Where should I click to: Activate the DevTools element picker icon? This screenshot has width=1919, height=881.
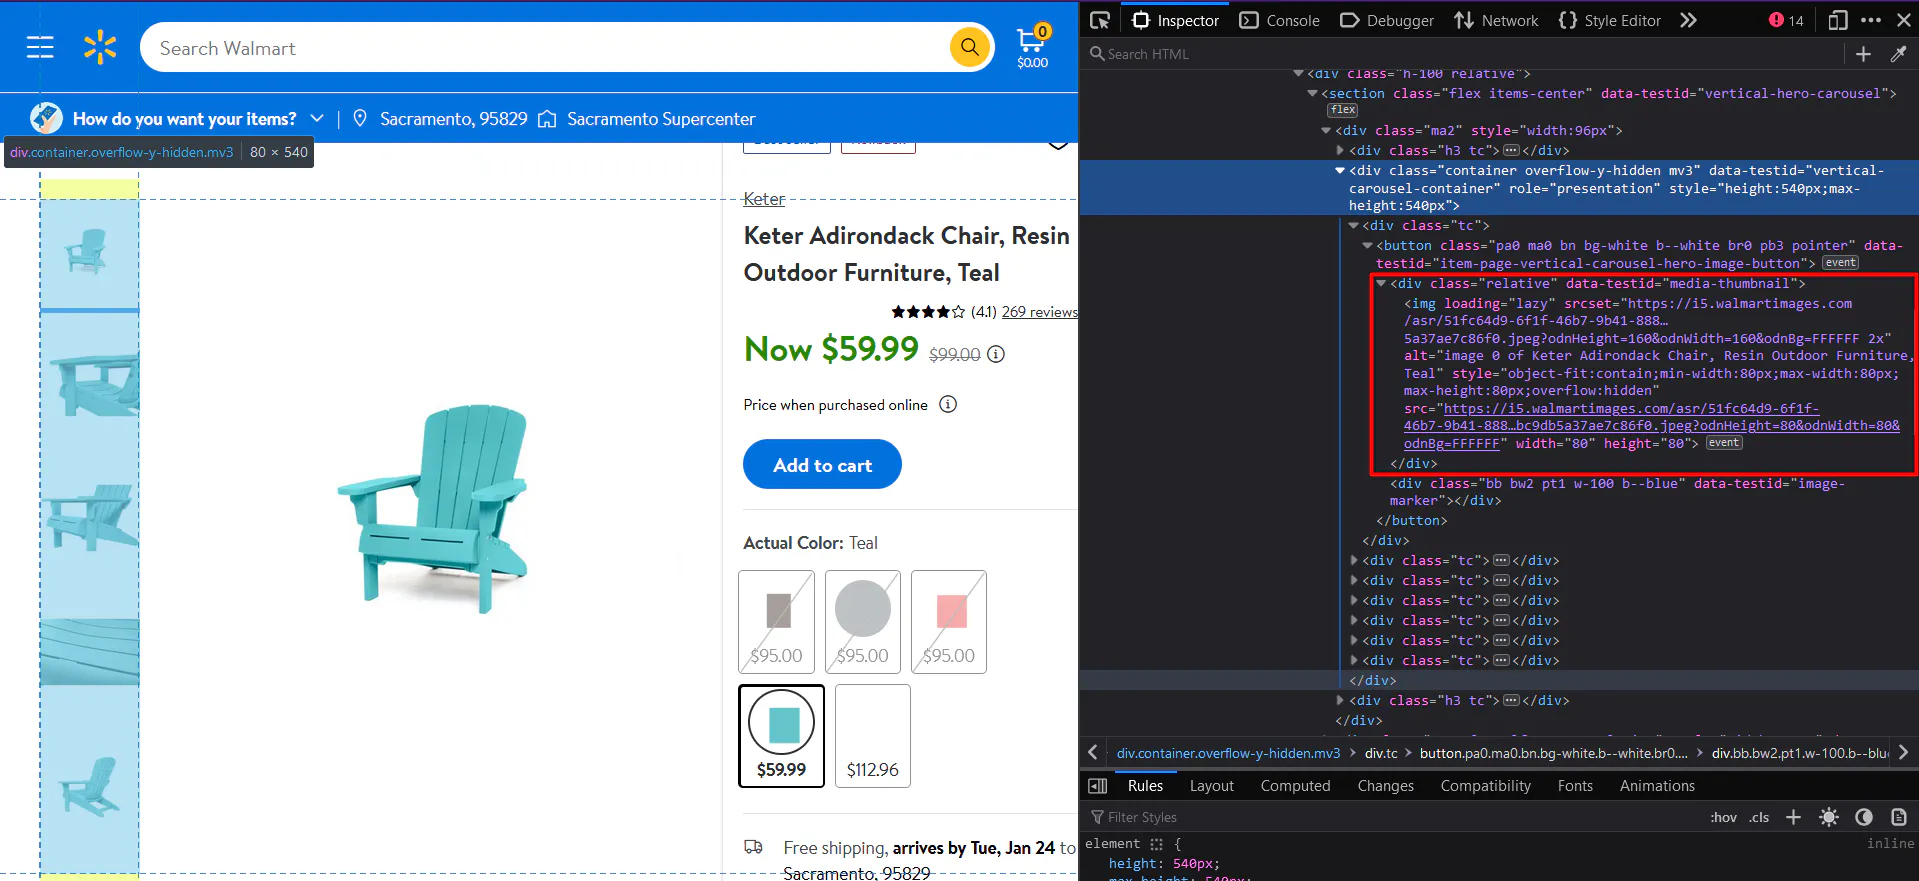click(x=1100, y=20)
